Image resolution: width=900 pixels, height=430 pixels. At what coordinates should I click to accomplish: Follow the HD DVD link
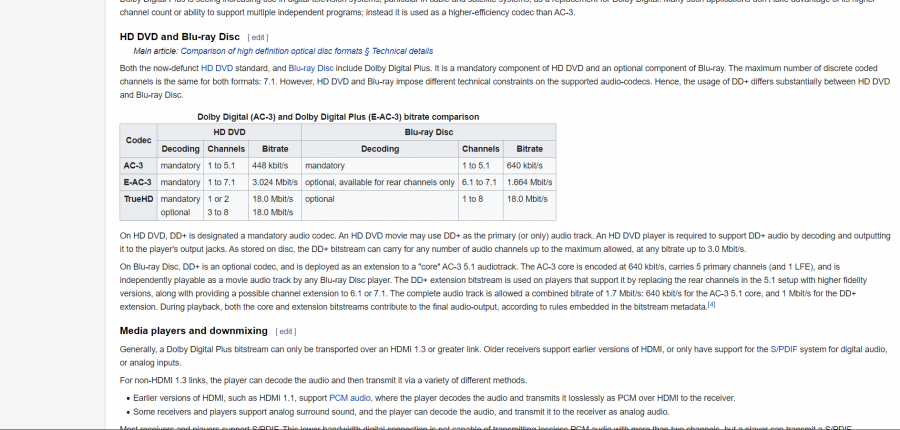tap(217, 68)
